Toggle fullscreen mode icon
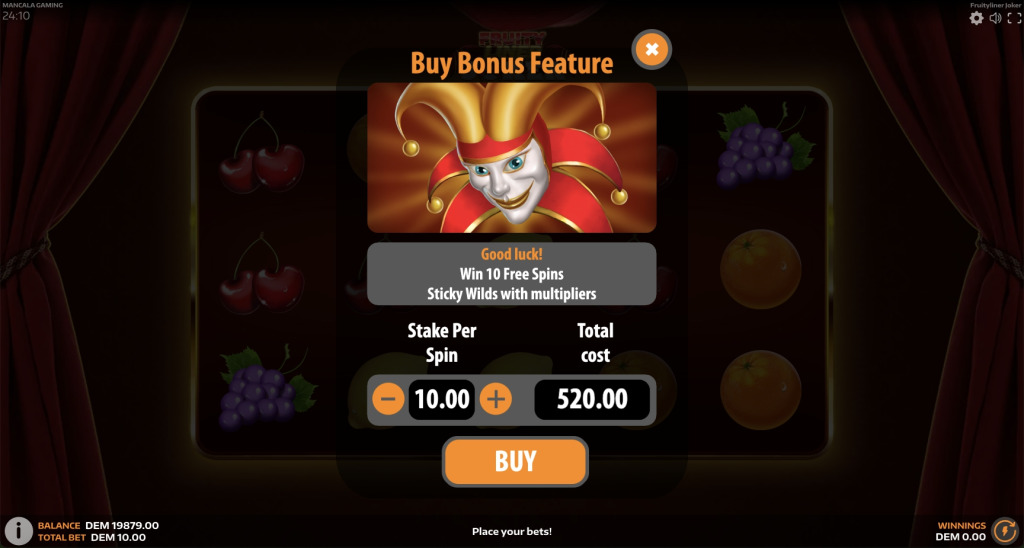Image resolution: width=1024 pixels, height=548 pixels. (1014, 18)
